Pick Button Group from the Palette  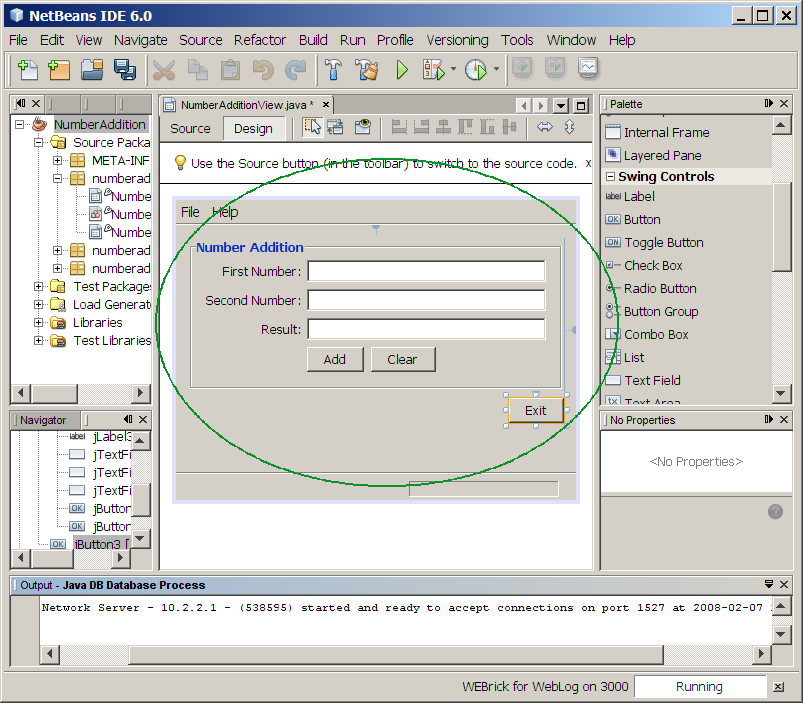652,312
